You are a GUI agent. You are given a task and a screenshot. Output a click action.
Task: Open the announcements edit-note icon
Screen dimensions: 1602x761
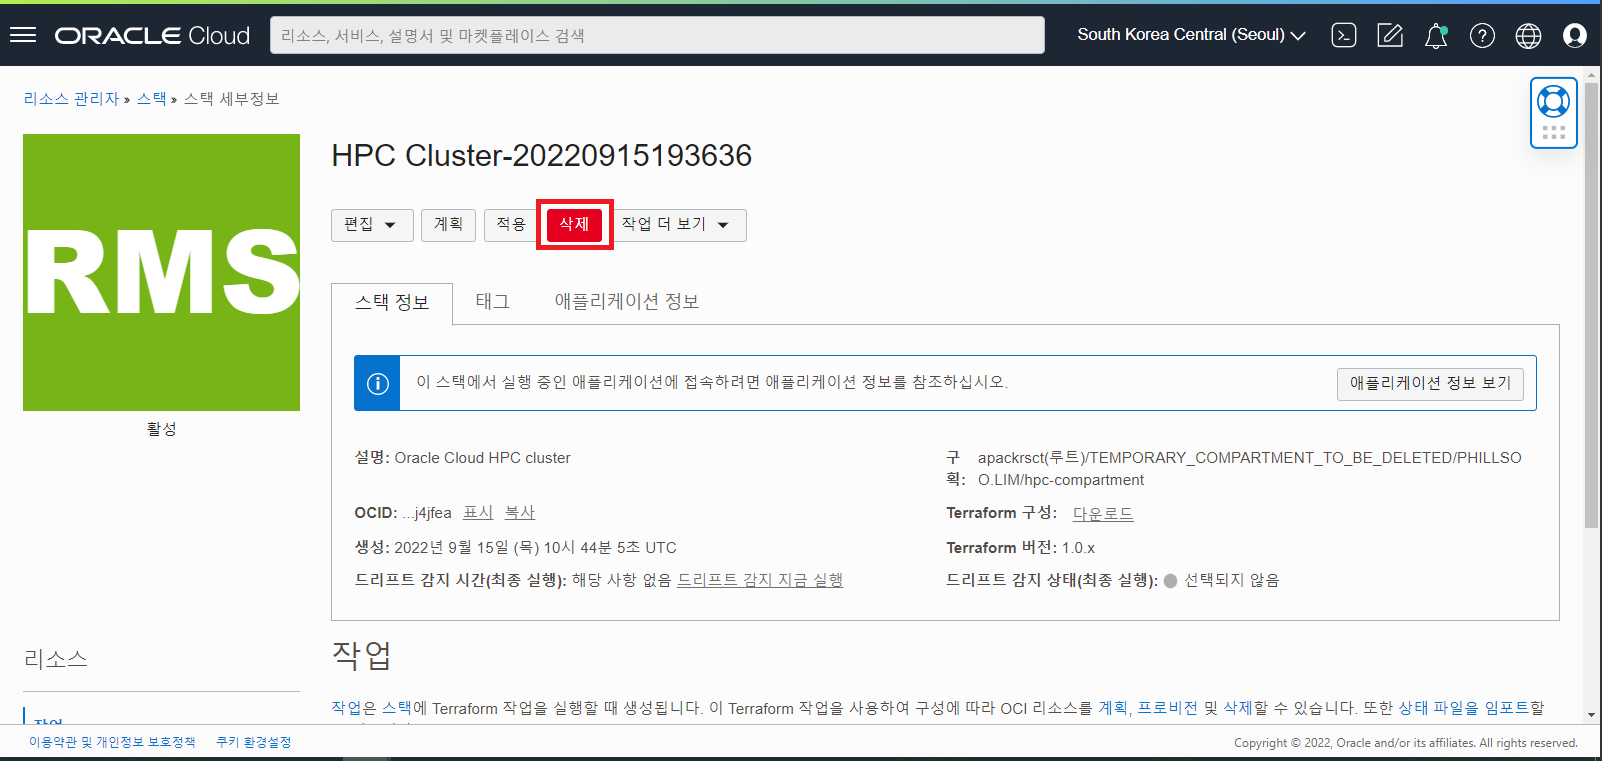pos(1390,35)
